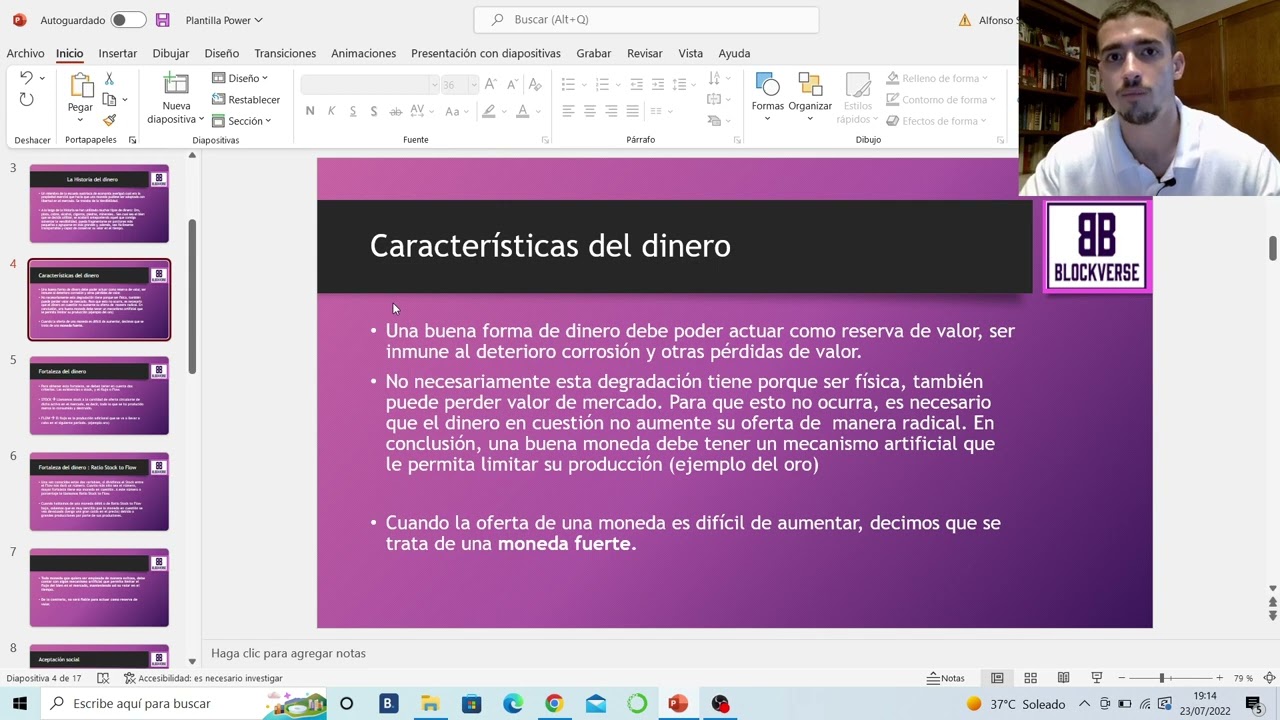The height and width of the screenshot is (720, 1280).
Task: Open the font size dropdown
Action: pyautogui.click(x=473, y=85)
